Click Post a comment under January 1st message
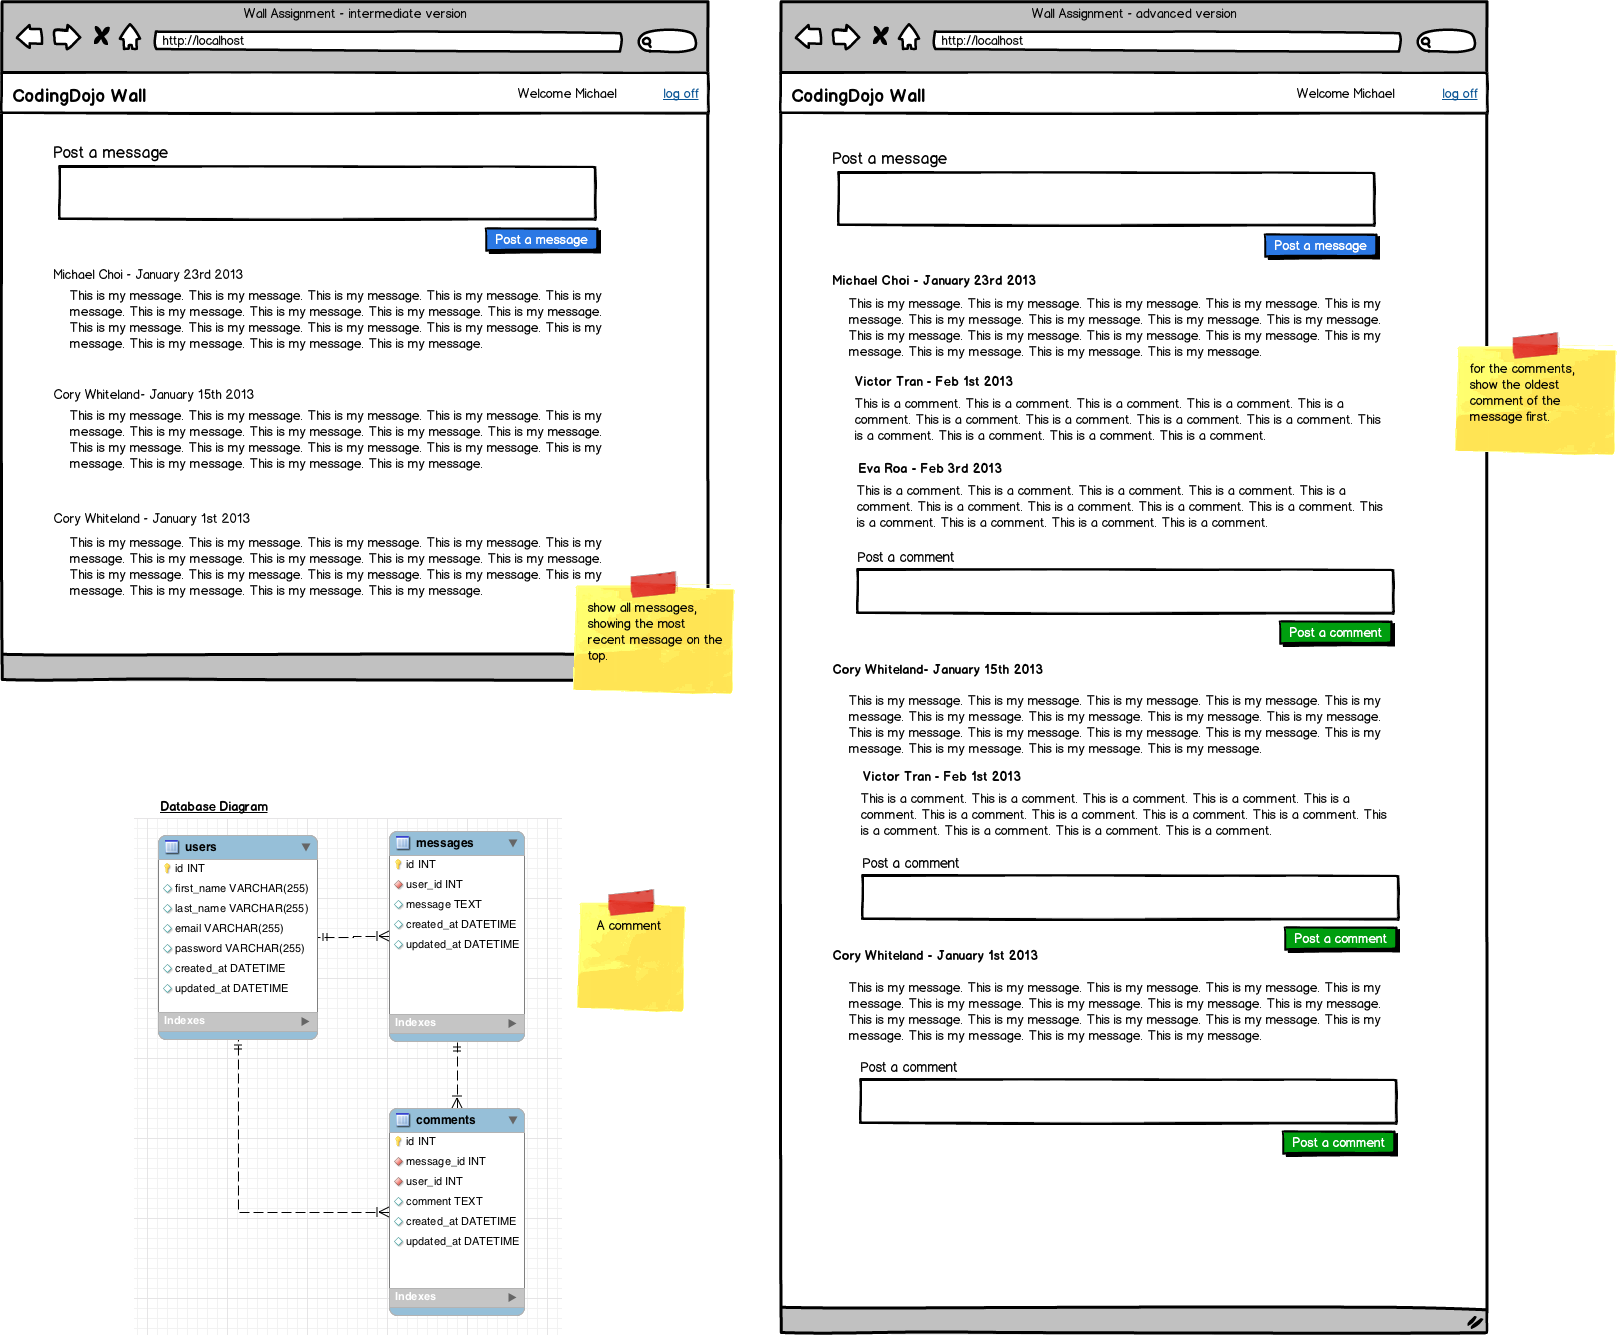This screenshot has width=1617, height=1335. pyautogui.click(x=1339, y=1143)
